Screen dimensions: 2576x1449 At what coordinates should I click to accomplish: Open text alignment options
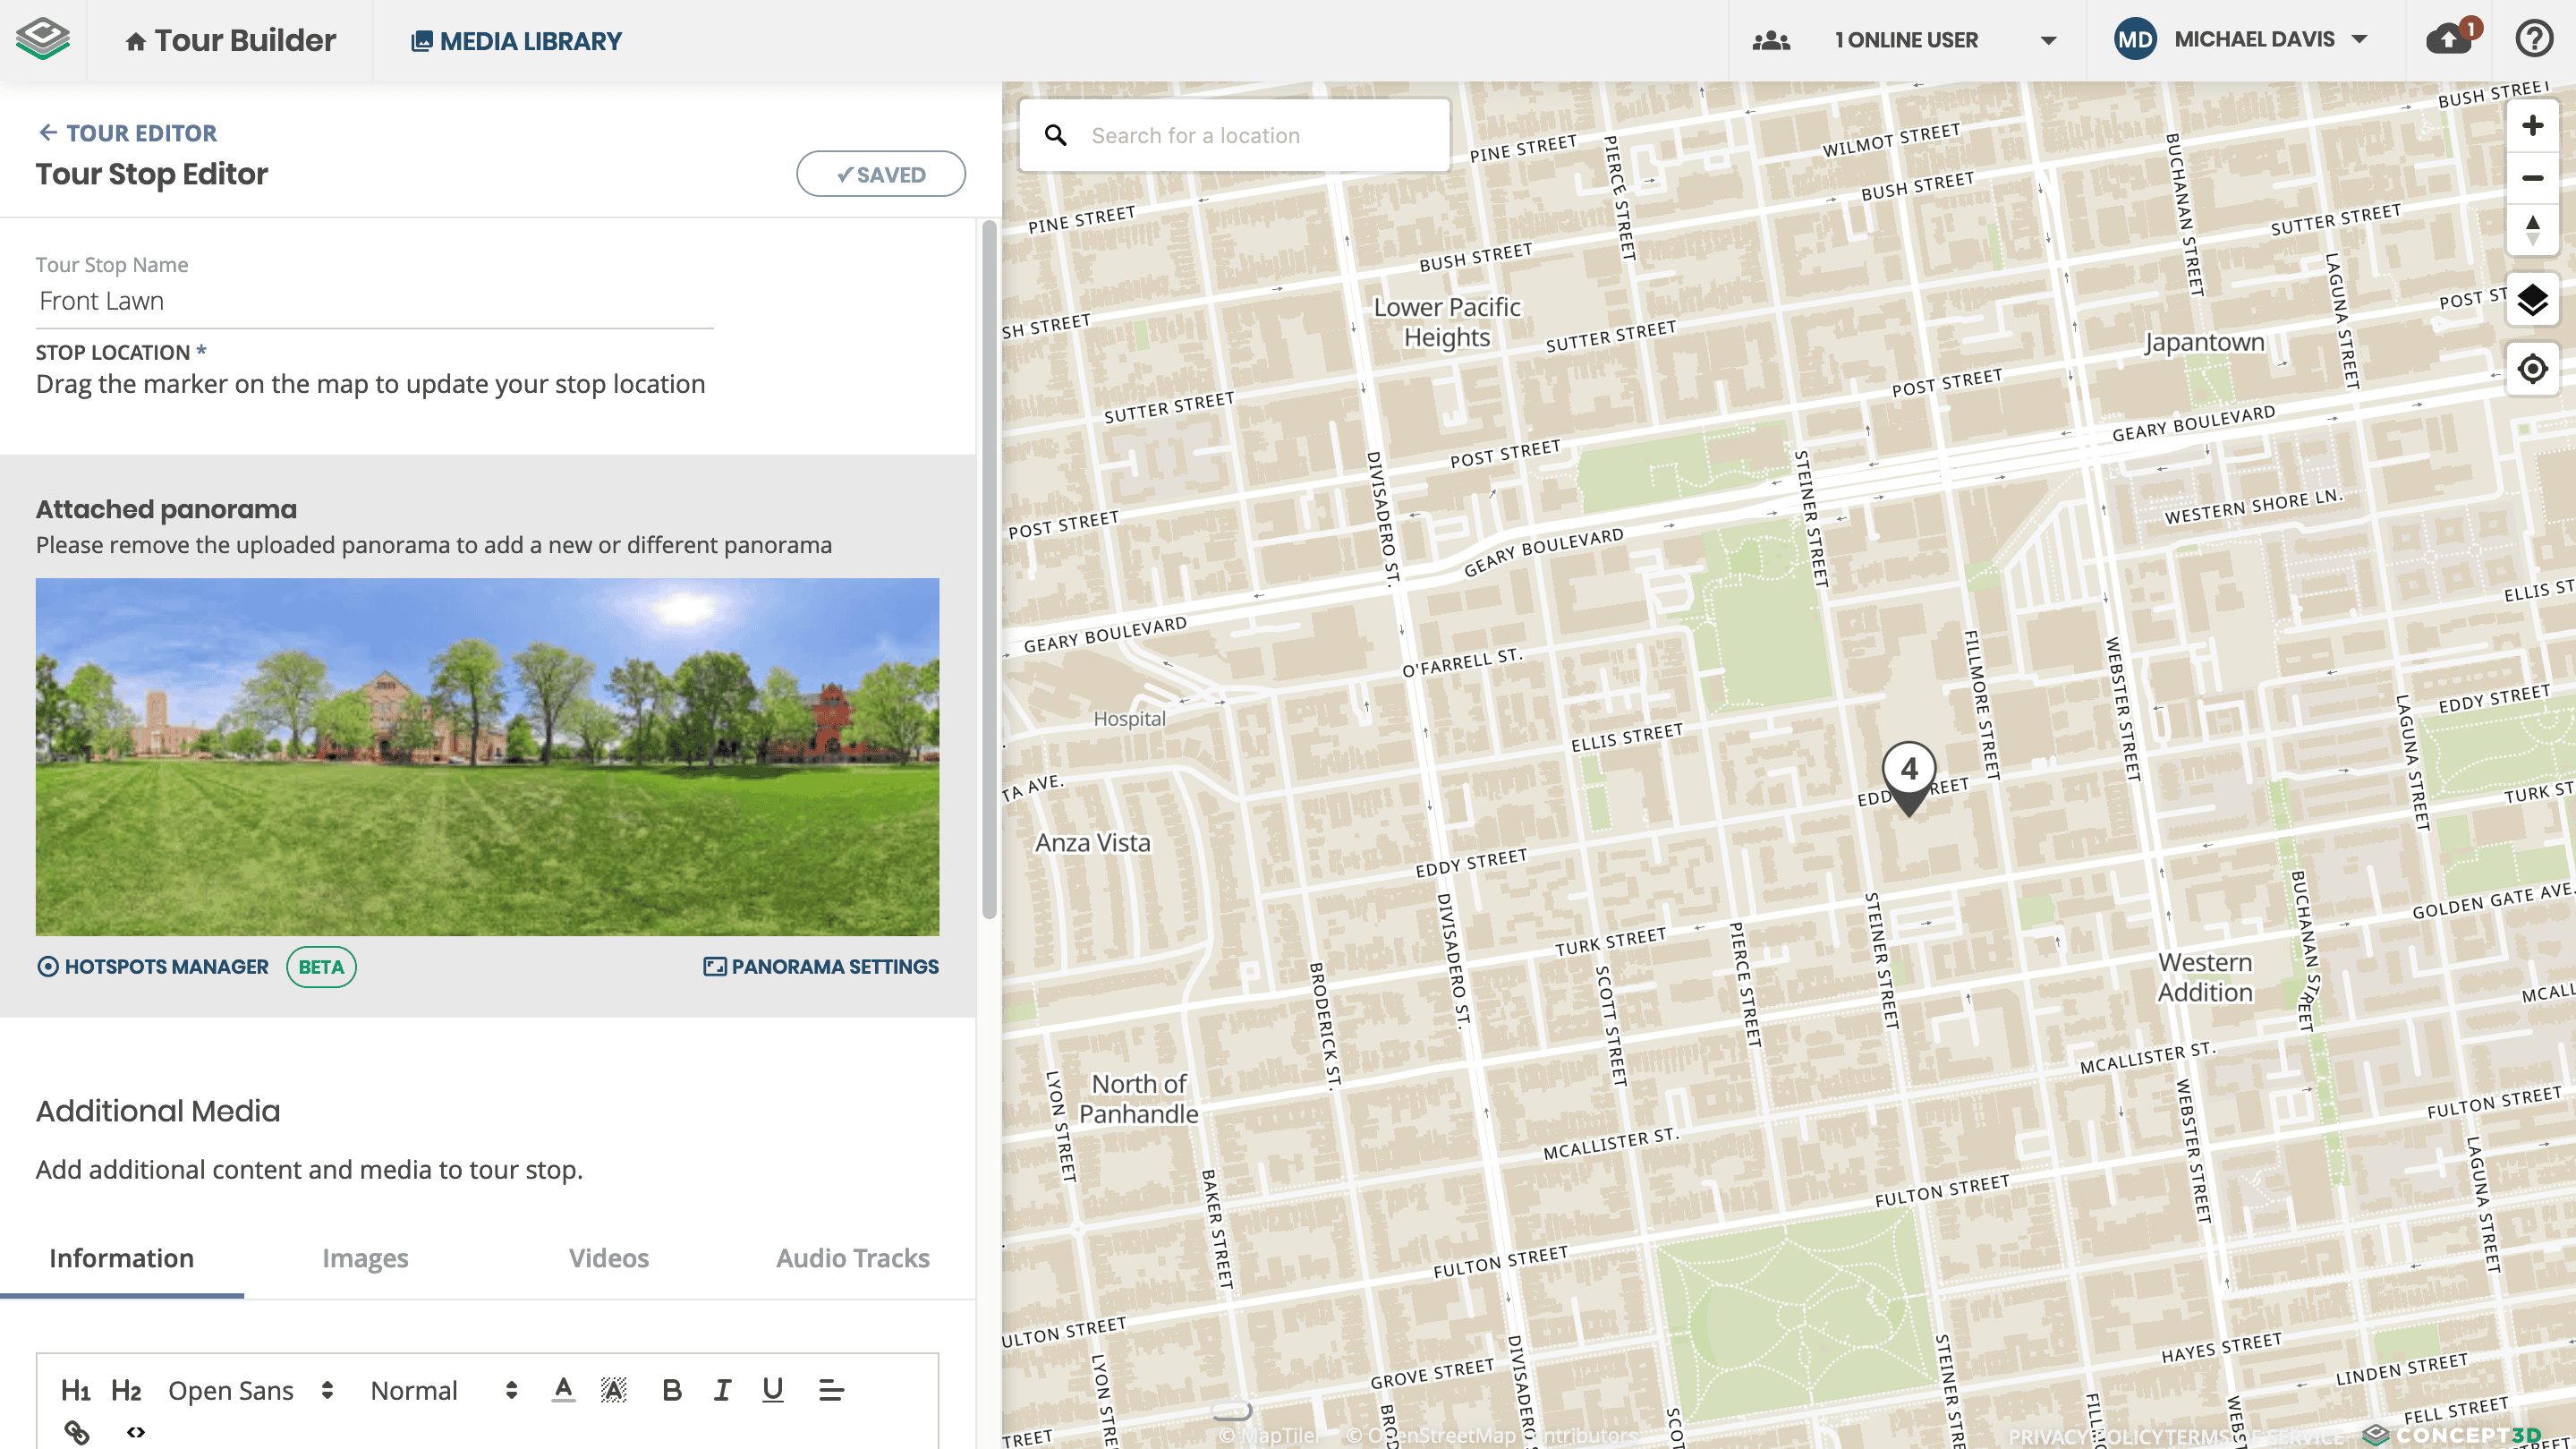[831, 1390]
